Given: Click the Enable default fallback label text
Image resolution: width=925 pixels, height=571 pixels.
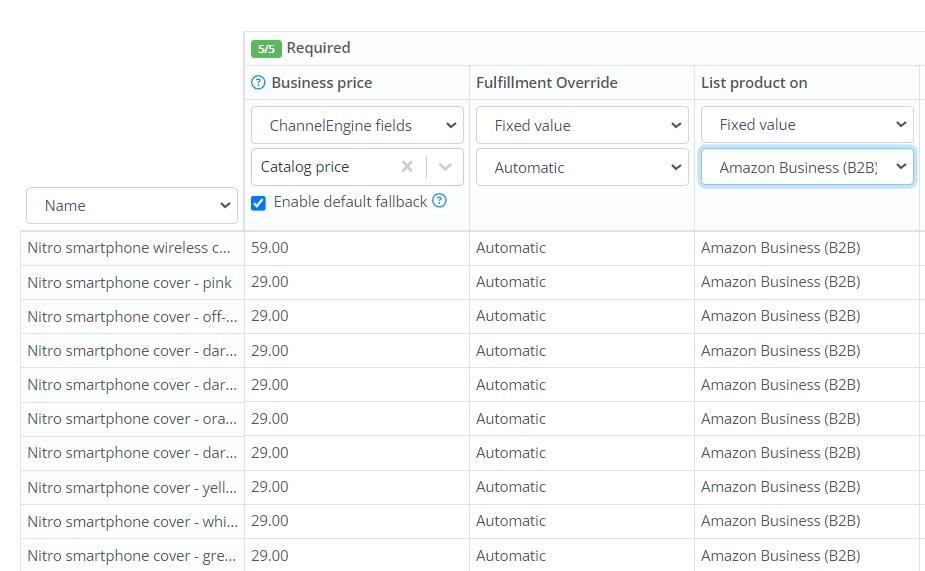Looking at the screenshot, I should click(x=350, y=202).
